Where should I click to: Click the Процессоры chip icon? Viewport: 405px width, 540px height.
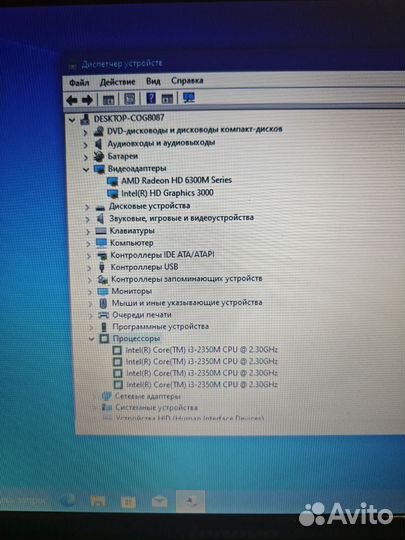104,339
